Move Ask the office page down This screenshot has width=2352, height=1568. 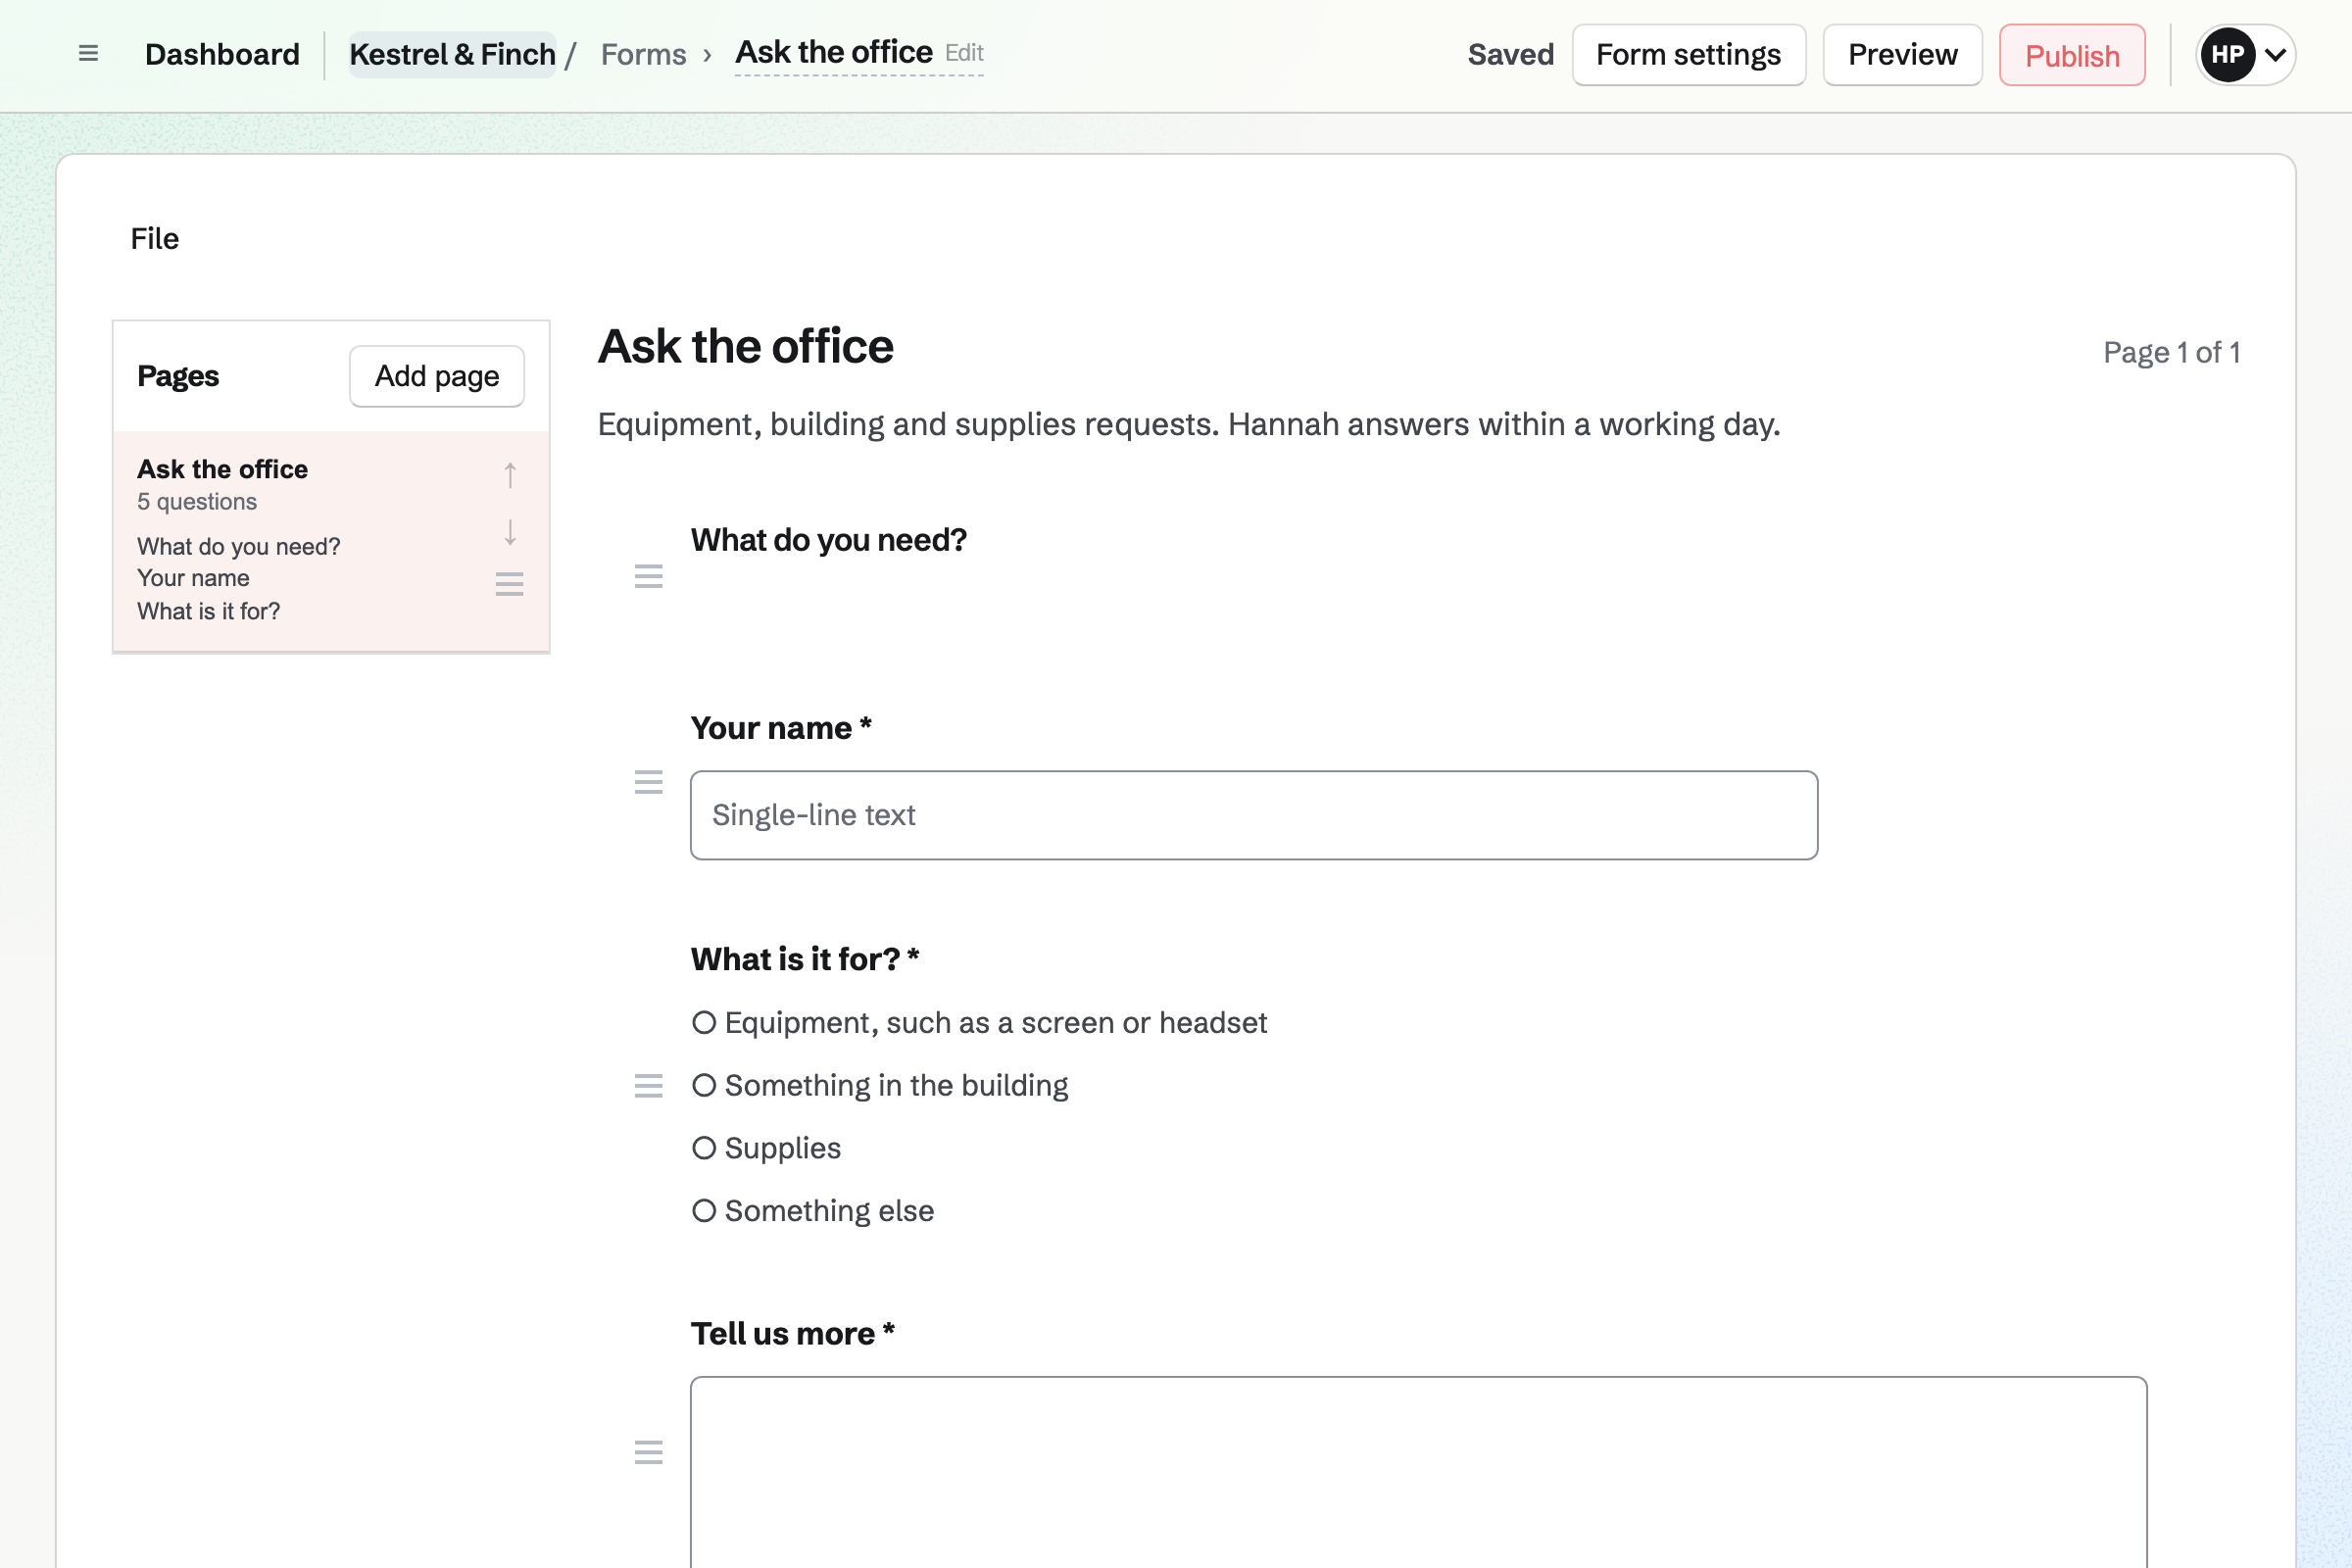tap(510, 532)
